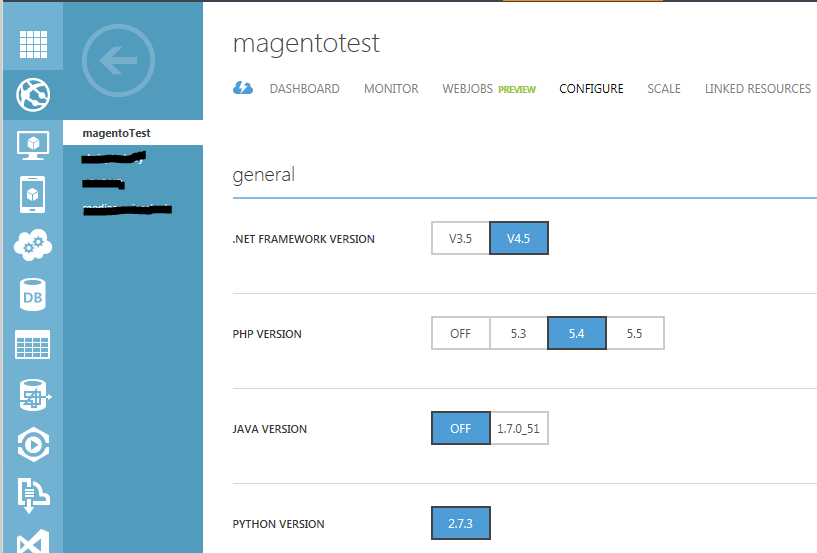Turn PHP version OFF

(x=461, y=333)
